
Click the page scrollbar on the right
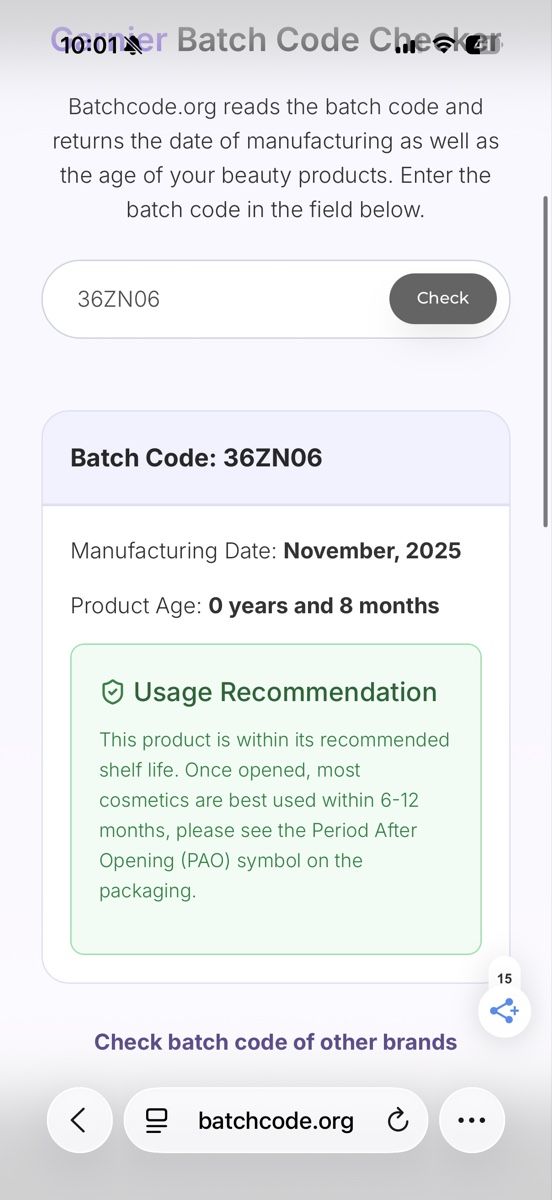point(545,360)
